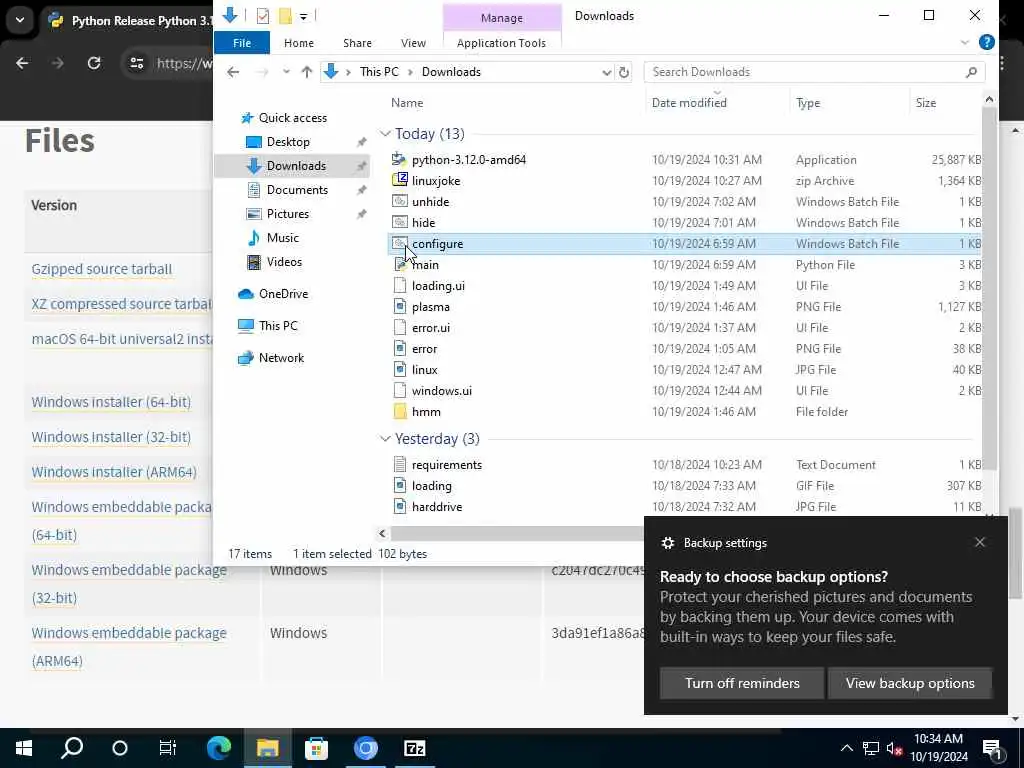The height and width of the screenshot is (768, 1024).
Task: Click the muted volume tray icon
Action: pos(894,748)
